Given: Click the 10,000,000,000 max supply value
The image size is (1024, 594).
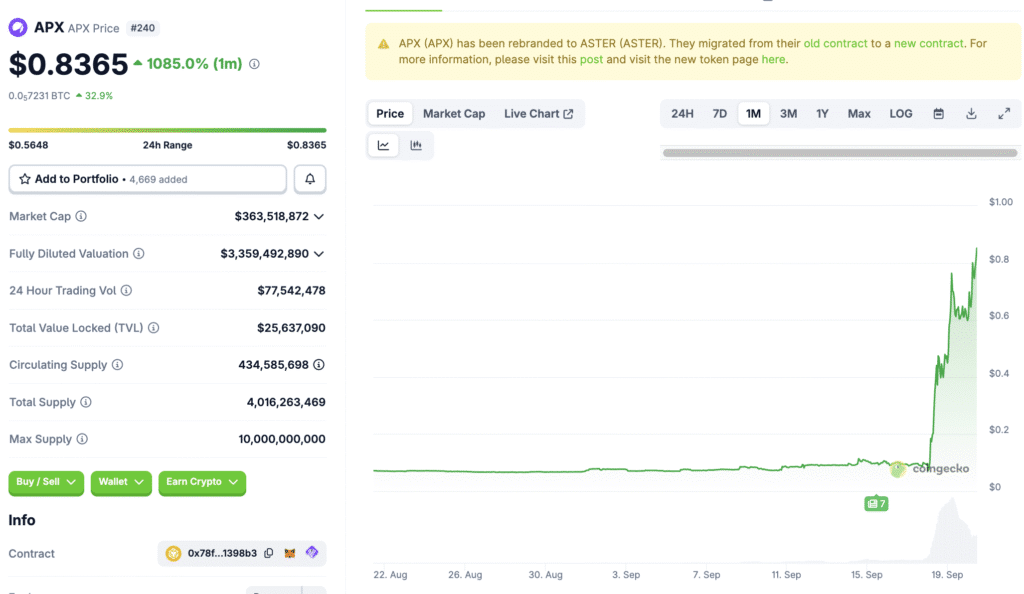Looking at the screenshot, I should (x=282, y=439).
